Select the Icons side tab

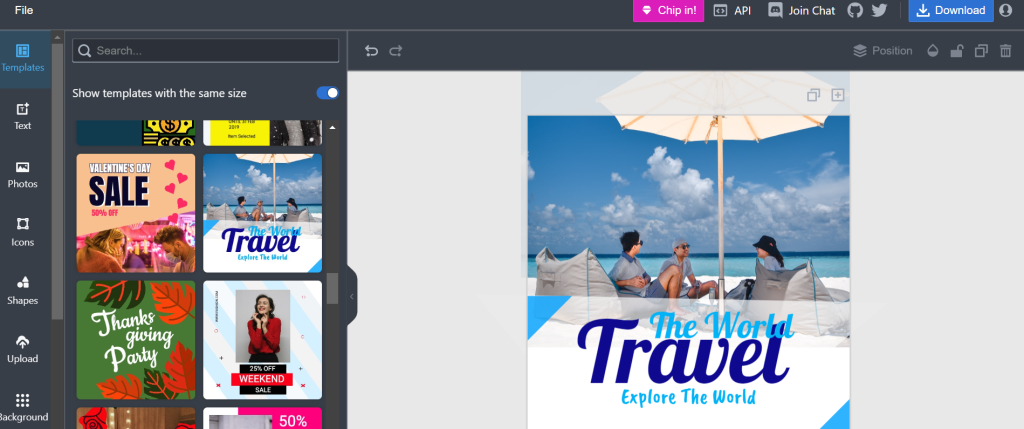(23, 233)
